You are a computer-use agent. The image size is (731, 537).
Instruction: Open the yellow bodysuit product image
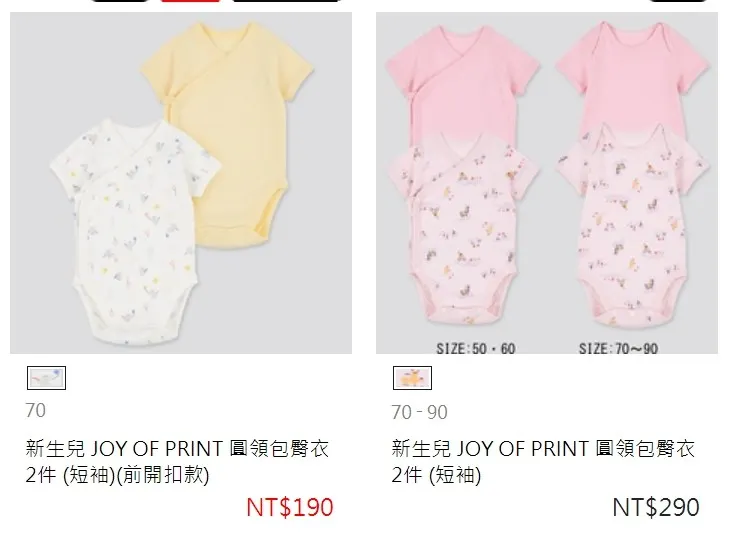click(228, 133)
